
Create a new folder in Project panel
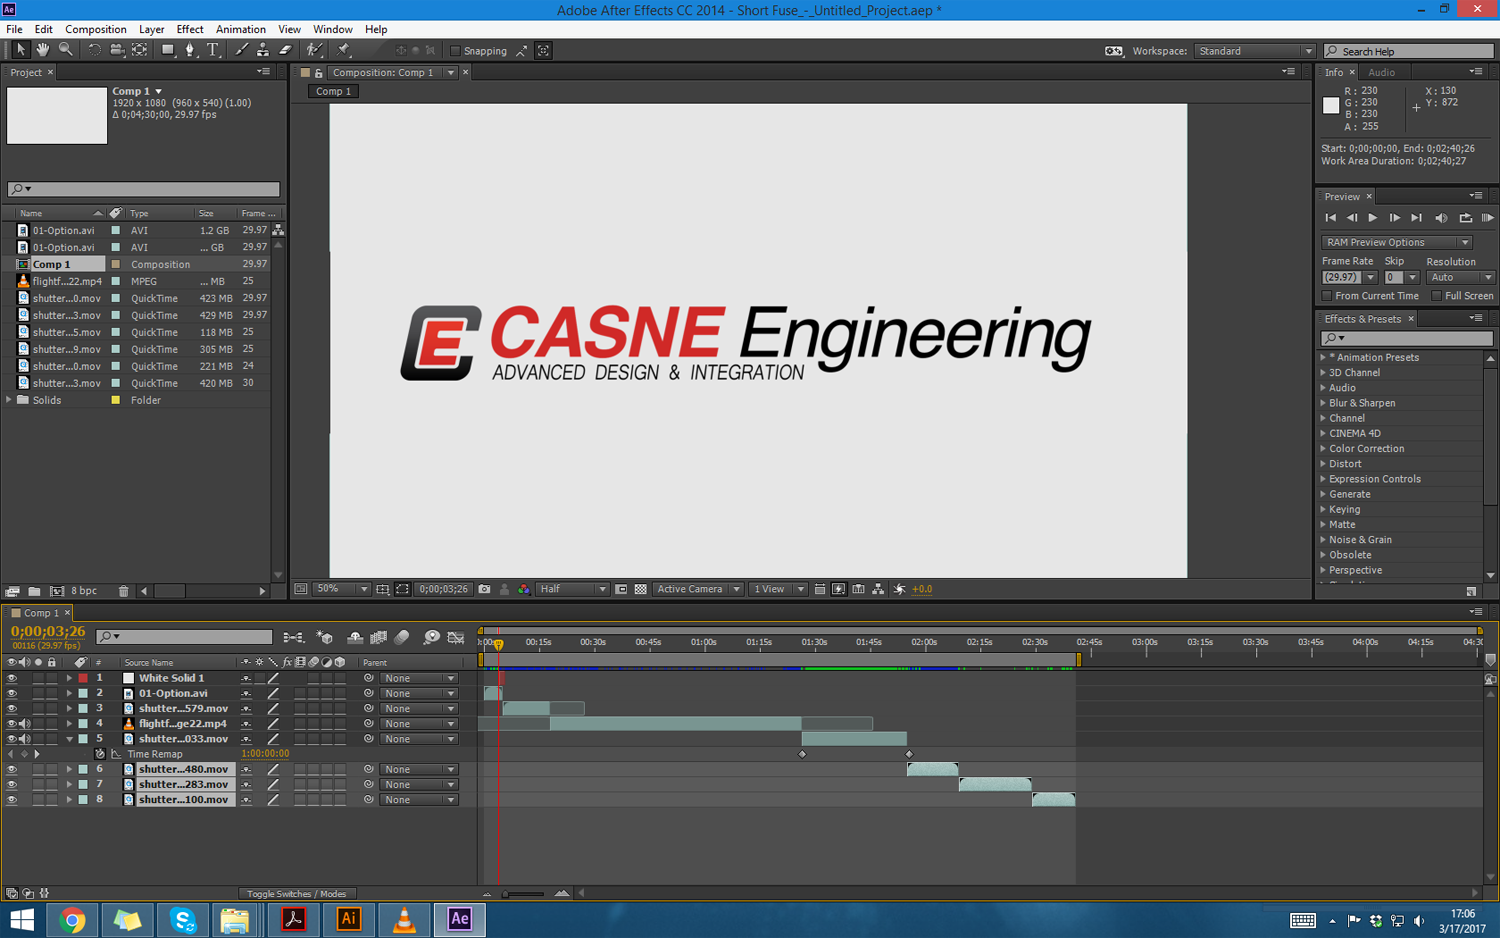point(34,591)
